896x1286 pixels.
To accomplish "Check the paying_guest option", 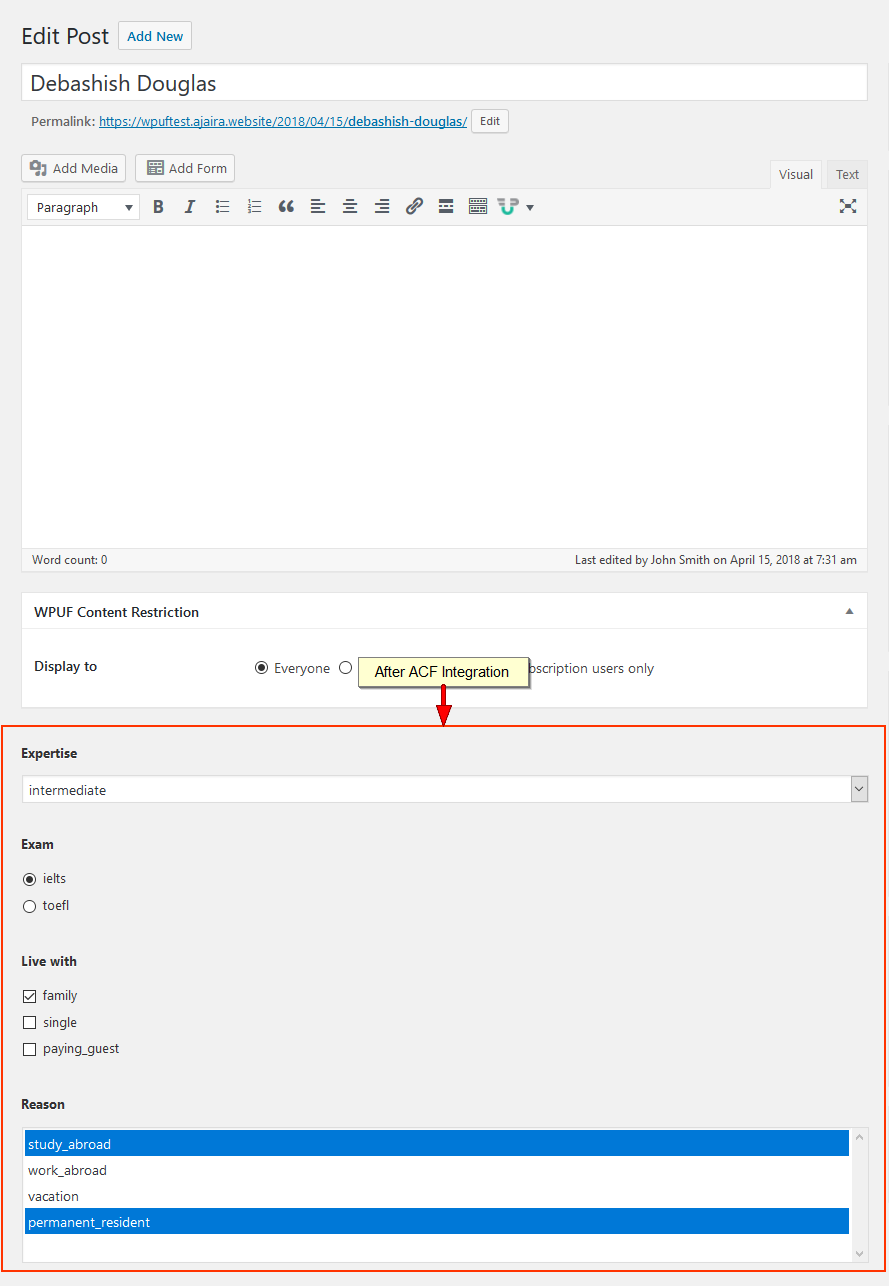I will (x=30, y=1050).
